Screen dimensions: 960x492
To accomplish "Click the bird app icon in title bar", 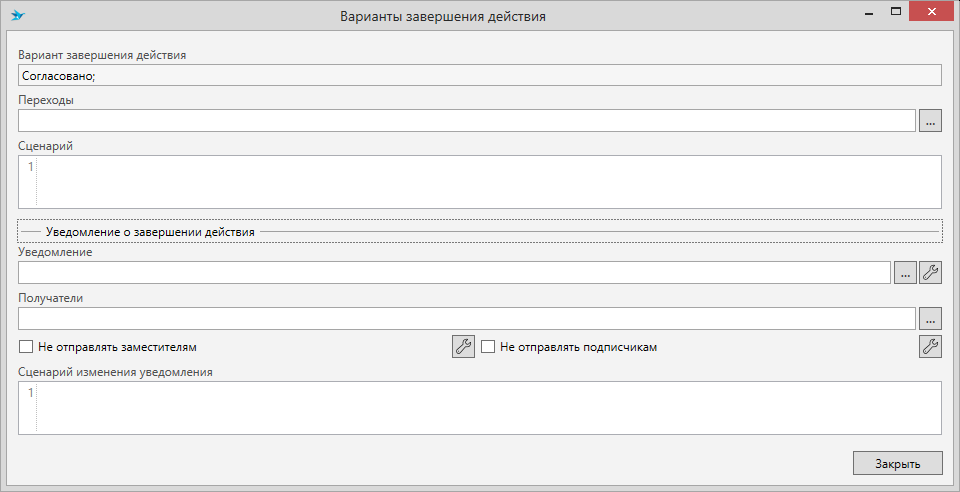I will [17, 16].
